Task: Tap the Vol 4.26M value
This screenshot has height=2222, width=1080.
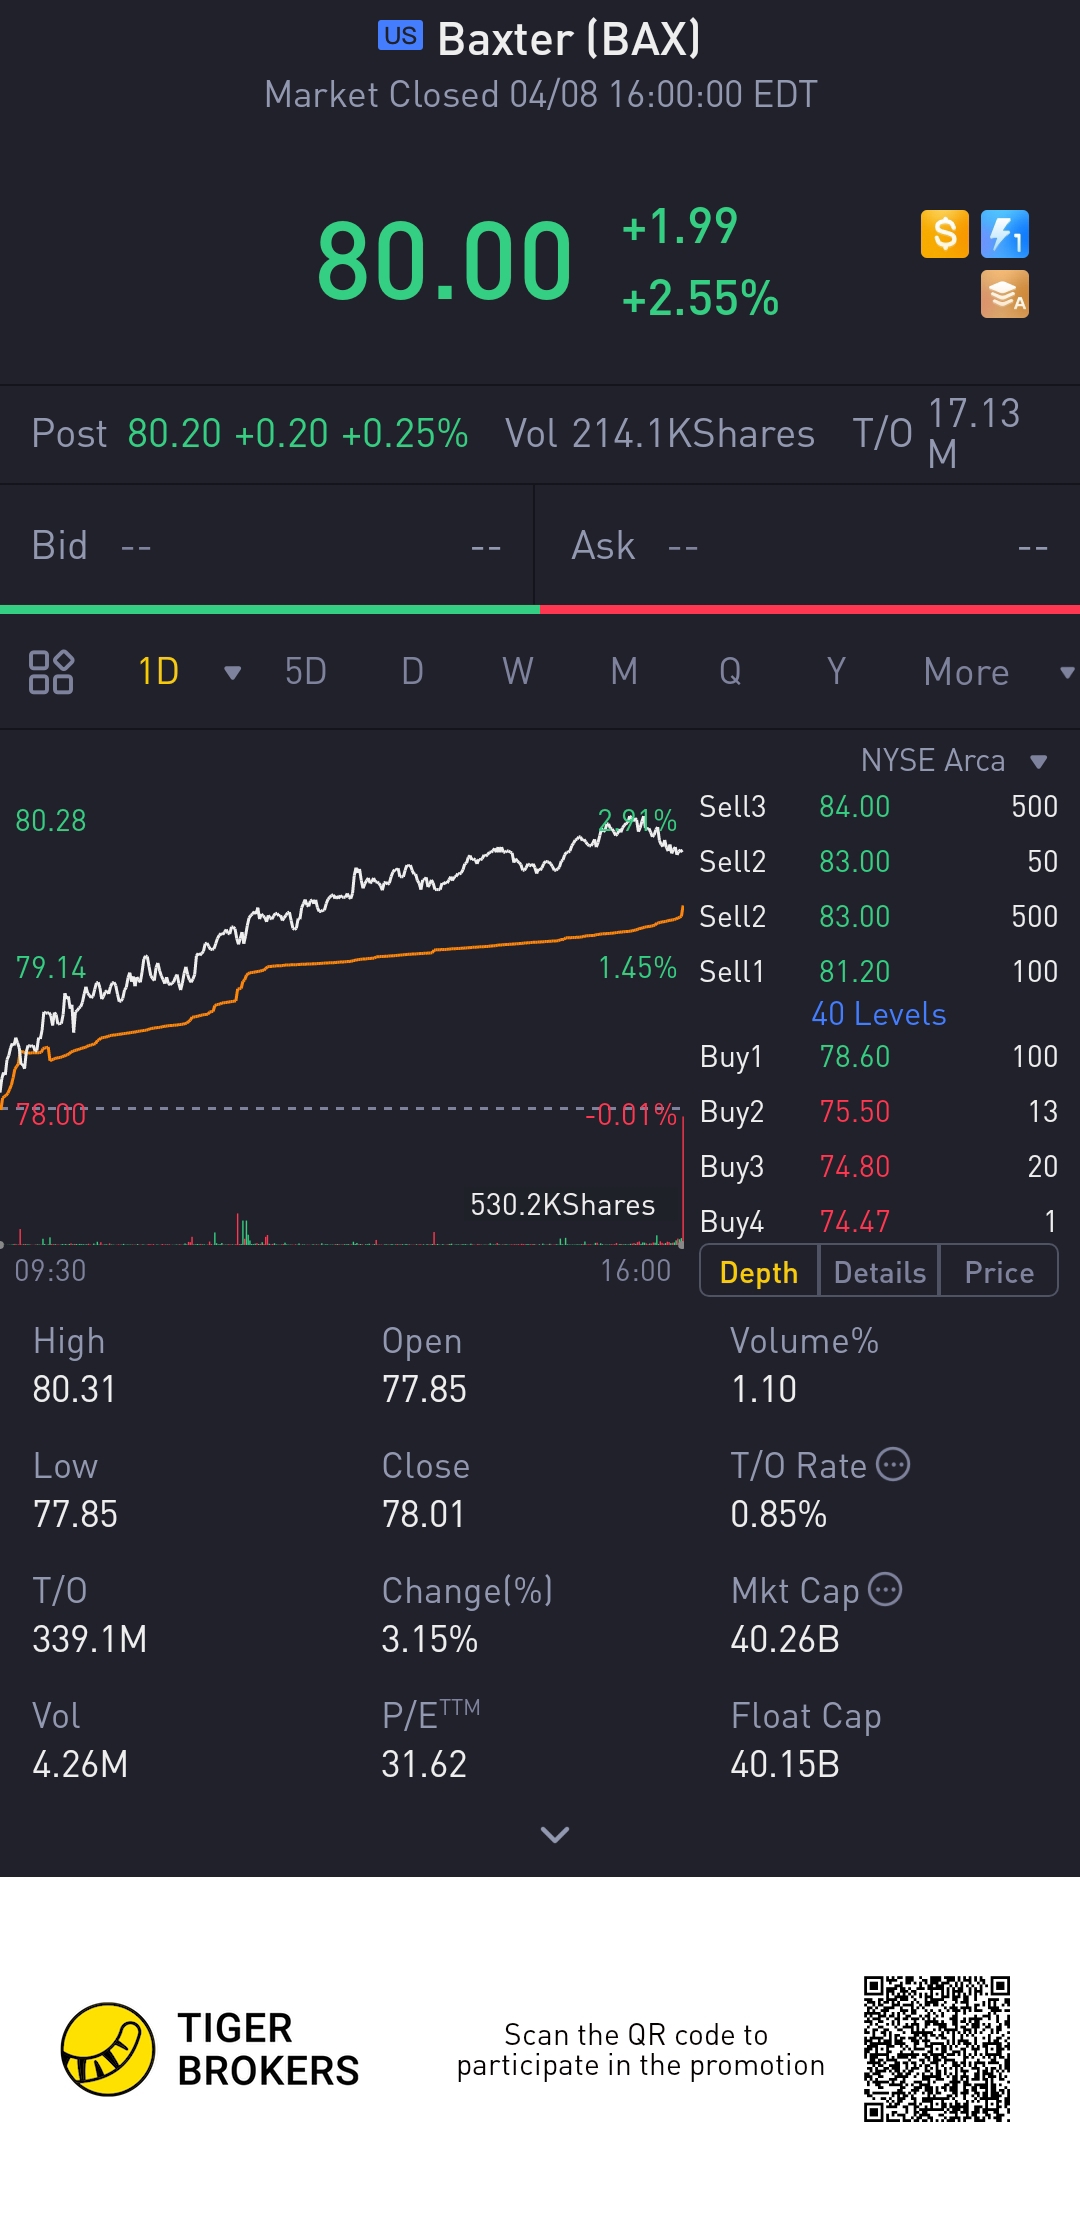Action: click(x=80, y=1765)
